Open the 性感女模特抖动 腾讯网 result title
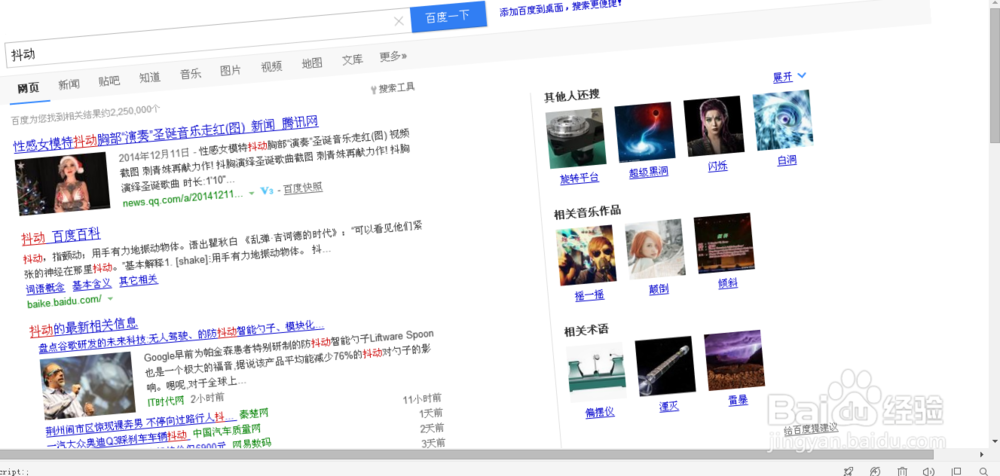 click(x=166, y=134)
